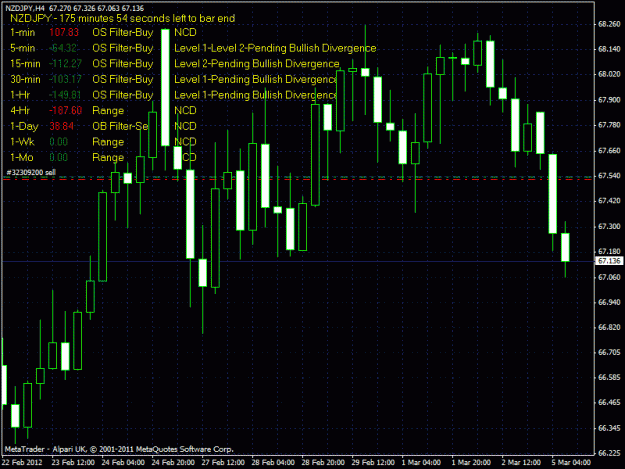Click the 1 Mar 20:00 time label
Image resolution: width=625 pixels, height=469 pixels.
[x=471, y=463]
